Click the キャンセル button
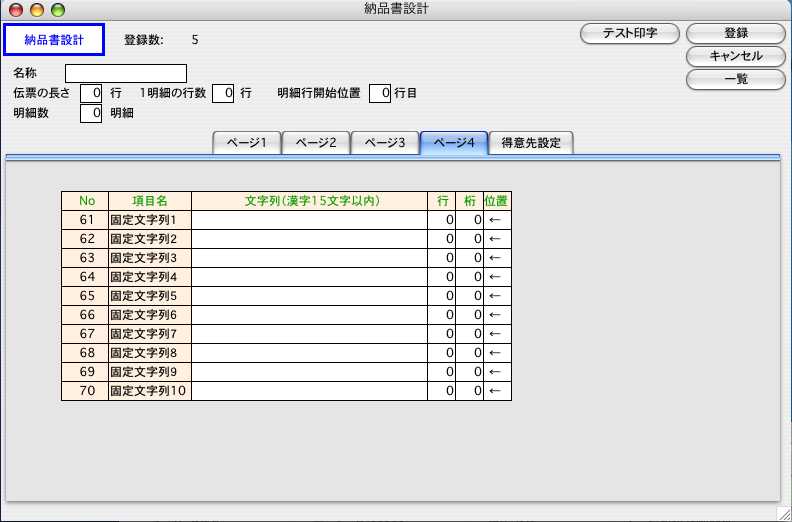 736,56
